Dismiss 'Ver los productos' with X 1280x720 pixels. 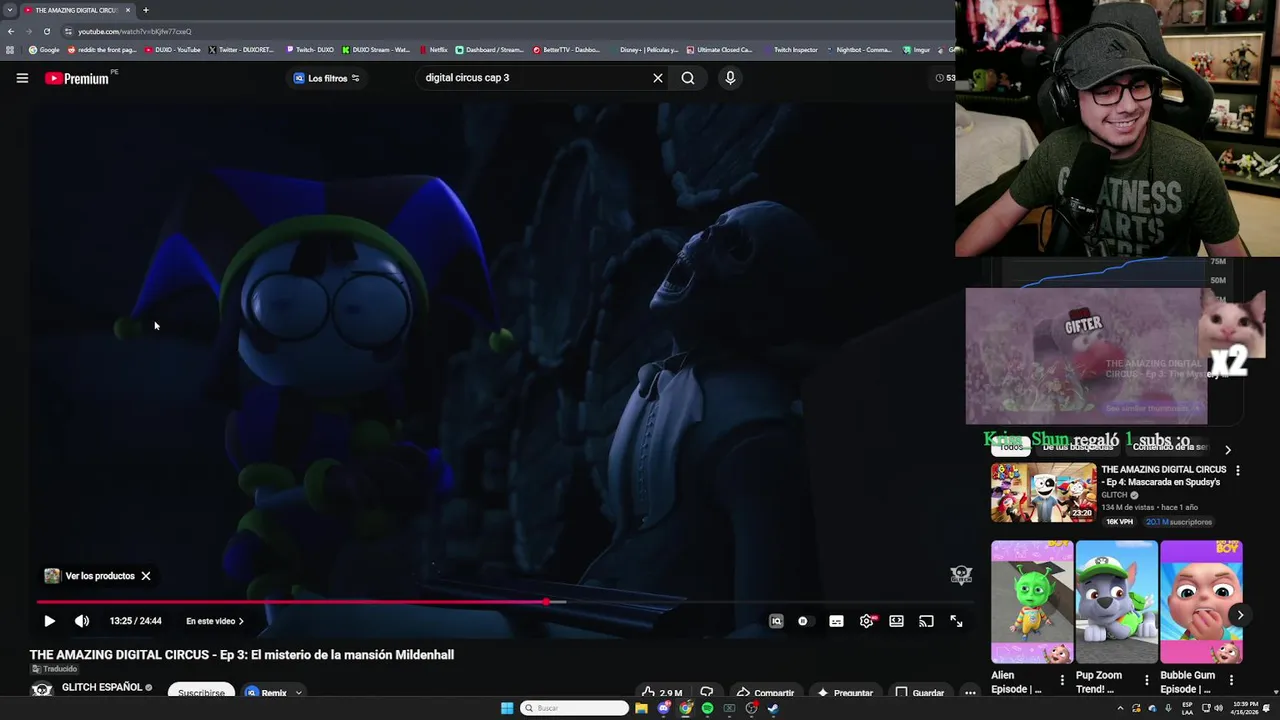[146, 576]
